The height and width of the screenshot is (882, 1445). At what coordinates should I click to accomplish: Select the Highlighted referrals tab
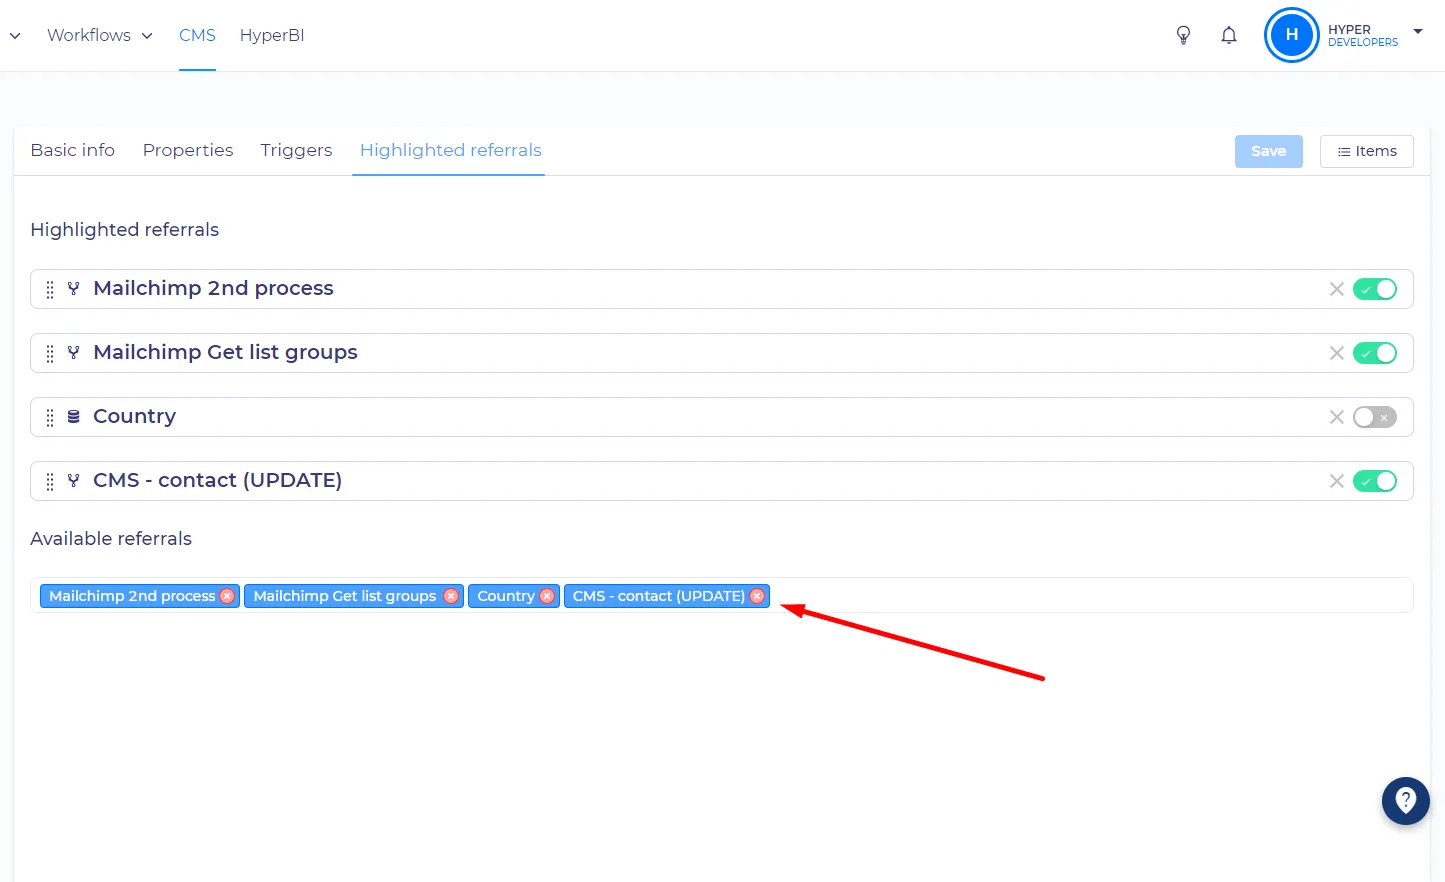tap(451, 150)
